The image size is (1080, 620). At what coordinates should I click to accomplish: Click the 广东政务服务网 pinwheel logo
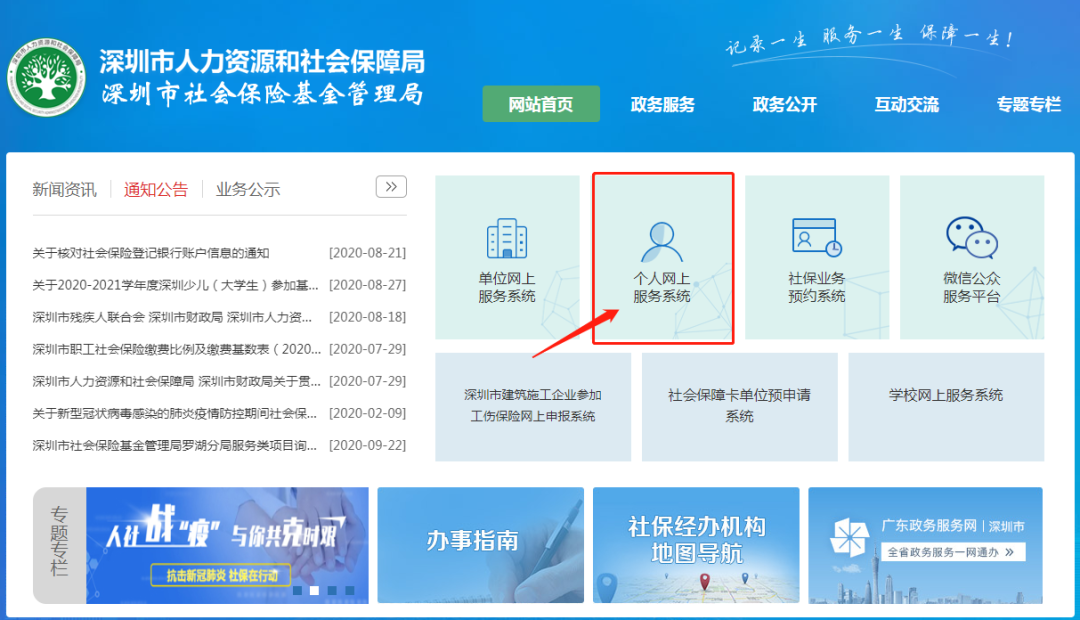[x=852, y=541]
